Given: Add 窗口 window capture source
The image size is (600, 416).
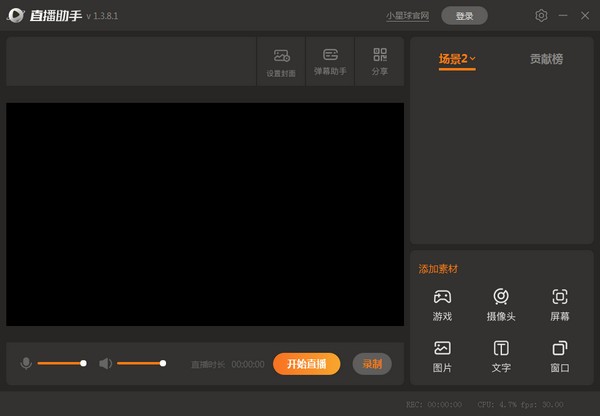Looking at the screenshot, I should 560,356.
